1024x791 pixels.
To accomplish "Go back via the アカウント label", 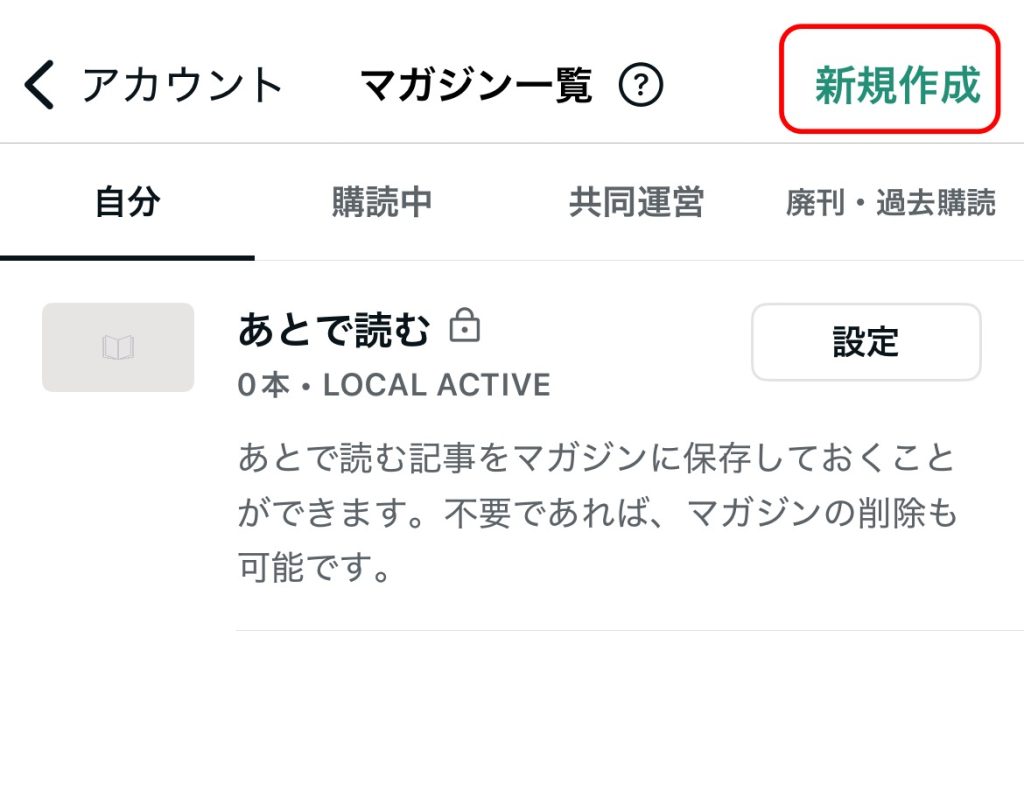I will pyautogui.click(x=182, y=85).
